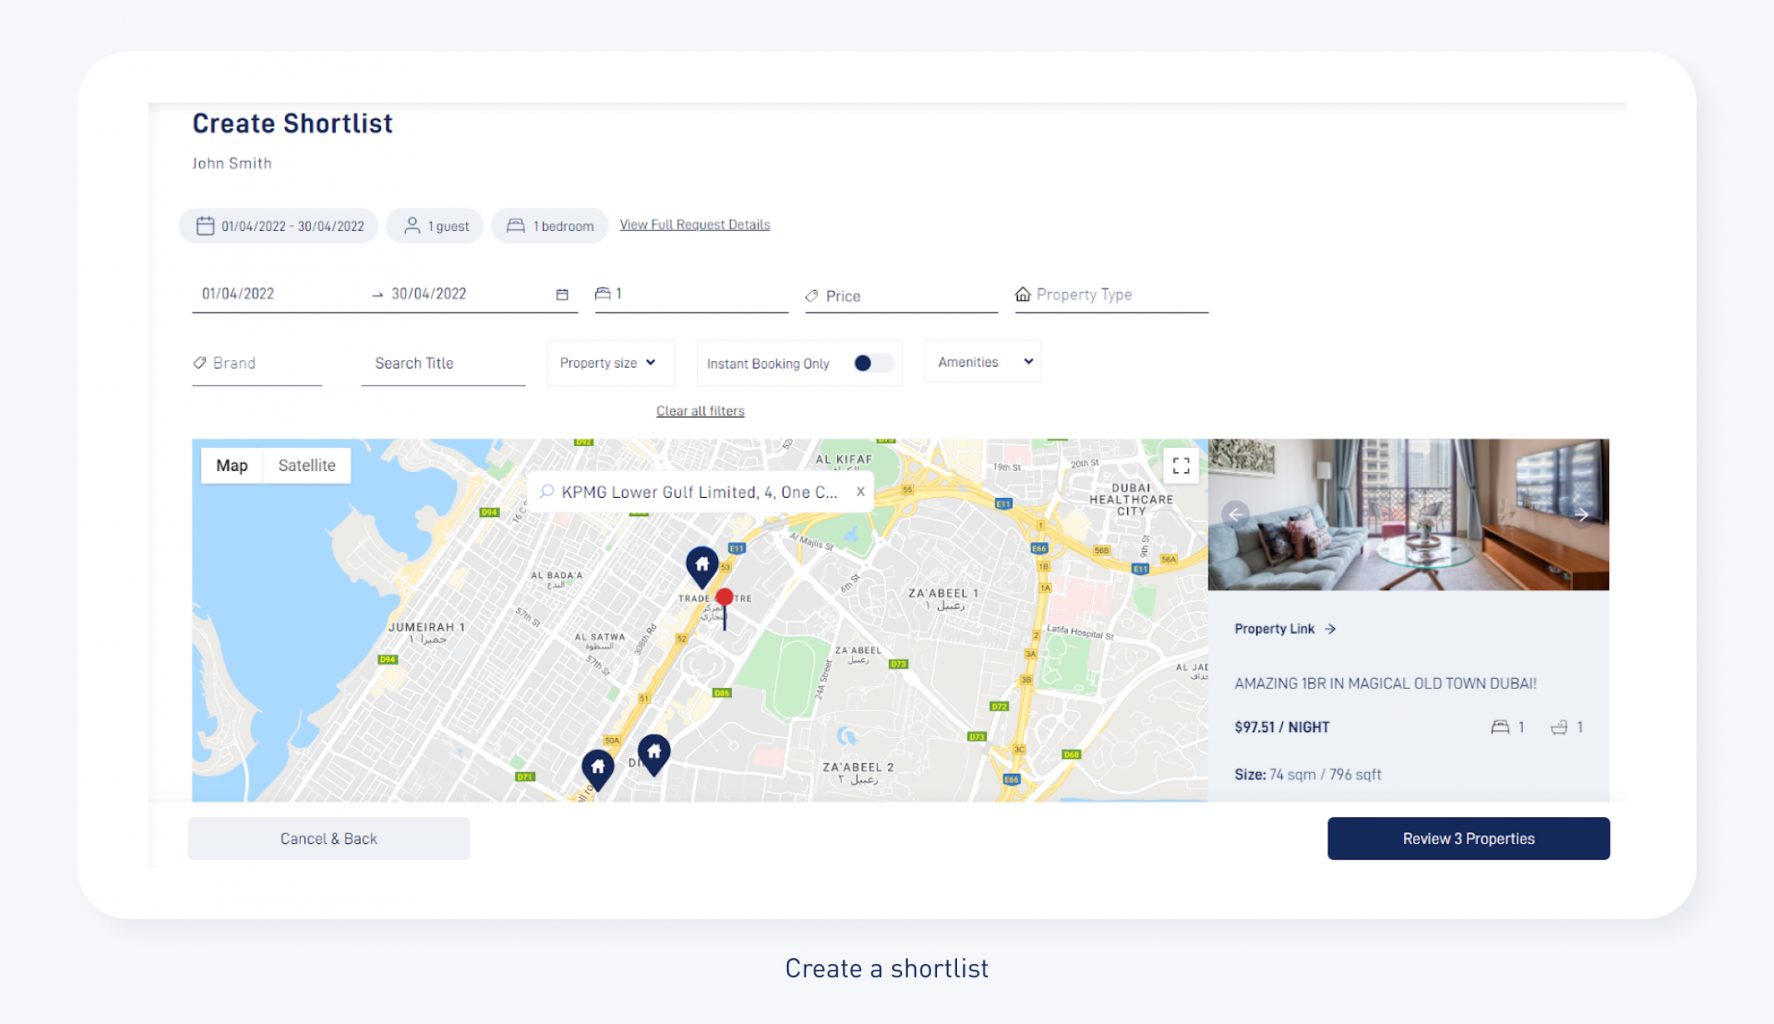Screen dimensions: 1774x1024
Task: Click Cancel & Back button
Action: (328, 839)
